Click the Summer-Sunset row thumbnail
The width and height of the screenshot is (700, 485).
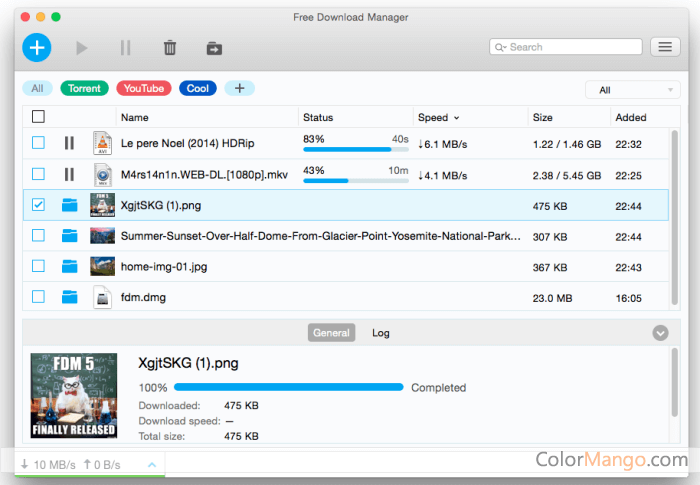click(x=102, y=235)
